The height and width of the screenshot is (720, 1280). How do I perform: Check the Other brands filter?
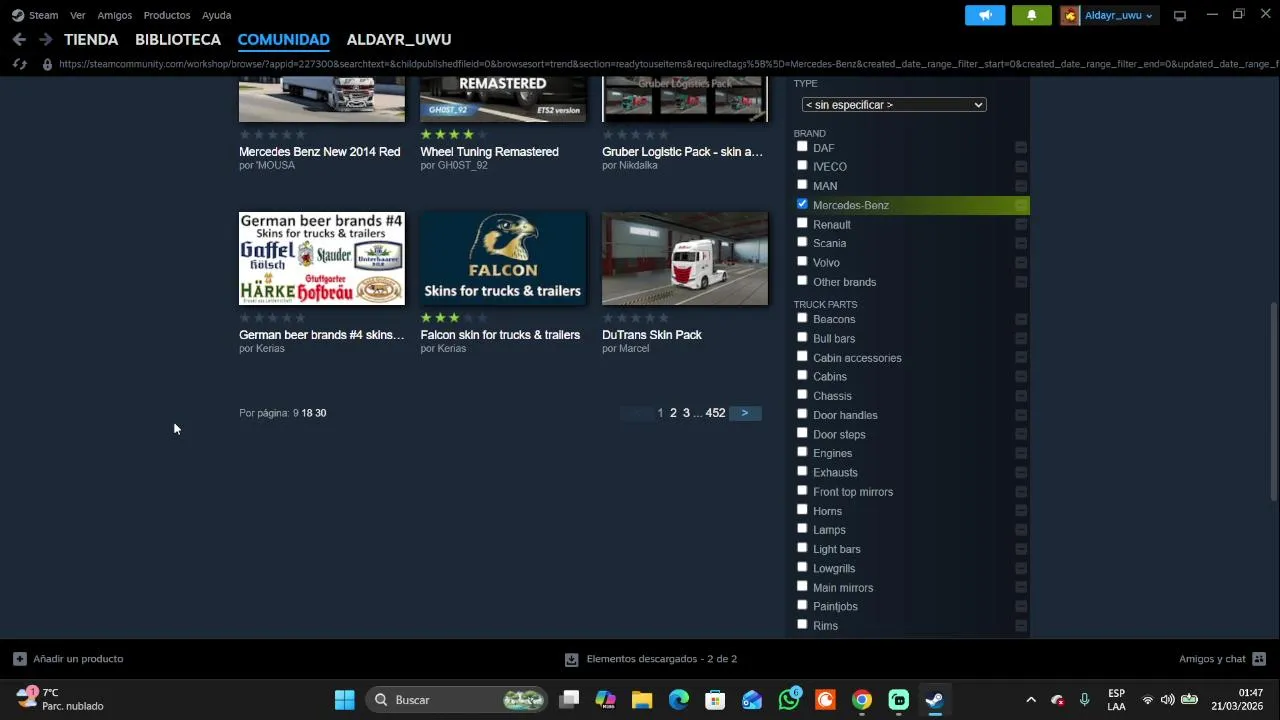(x=802, y=281)
